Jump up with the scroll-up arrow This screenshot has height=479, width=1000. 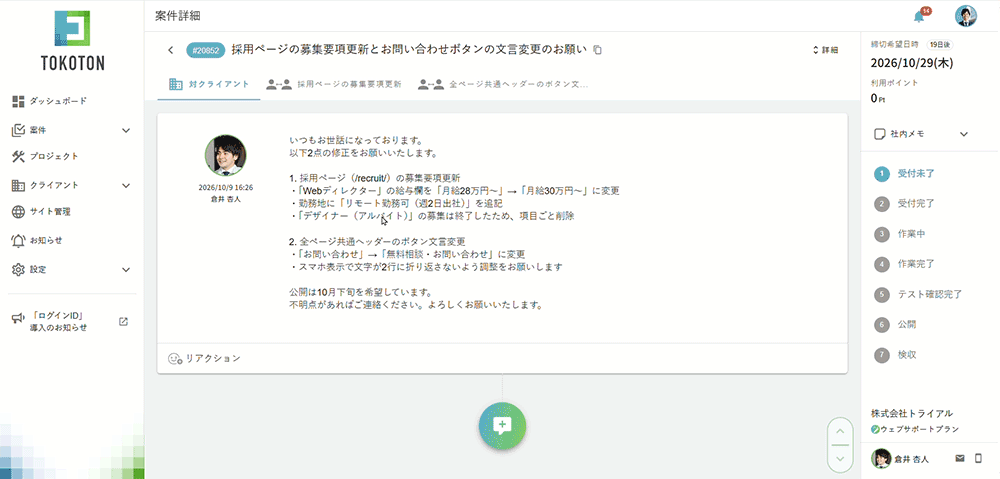click(840, 431)
